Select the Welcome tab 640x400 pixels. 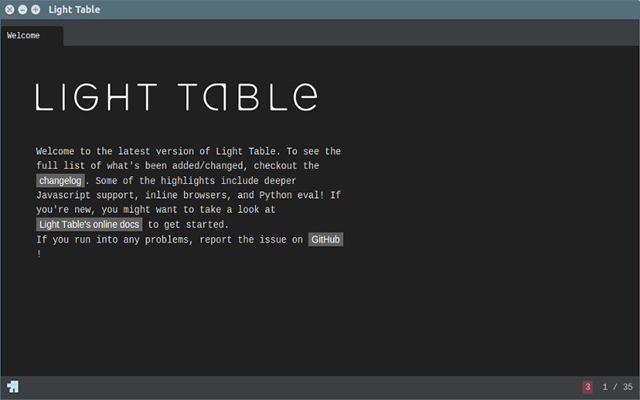32,36
